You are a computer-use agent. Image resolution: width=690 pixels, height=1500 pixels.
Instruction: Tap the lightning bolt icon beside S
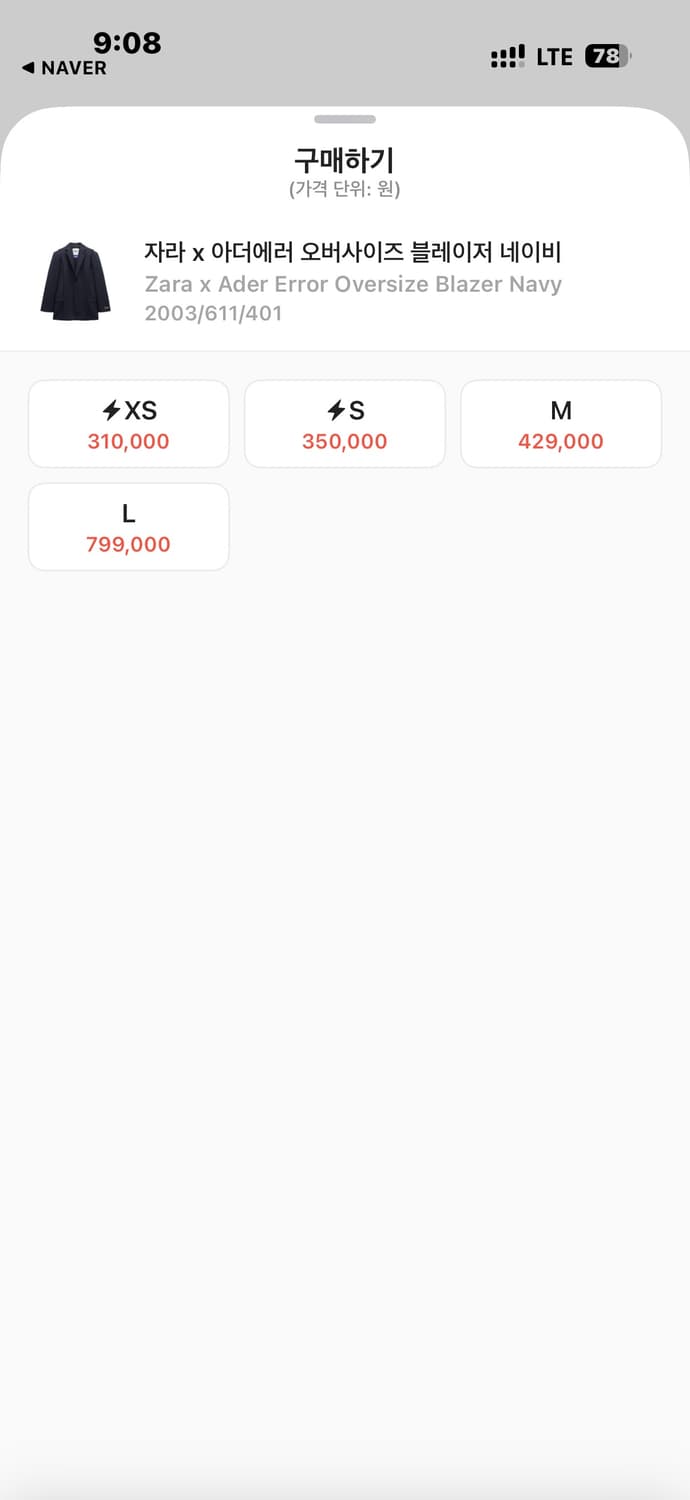[x=336, y=410]
